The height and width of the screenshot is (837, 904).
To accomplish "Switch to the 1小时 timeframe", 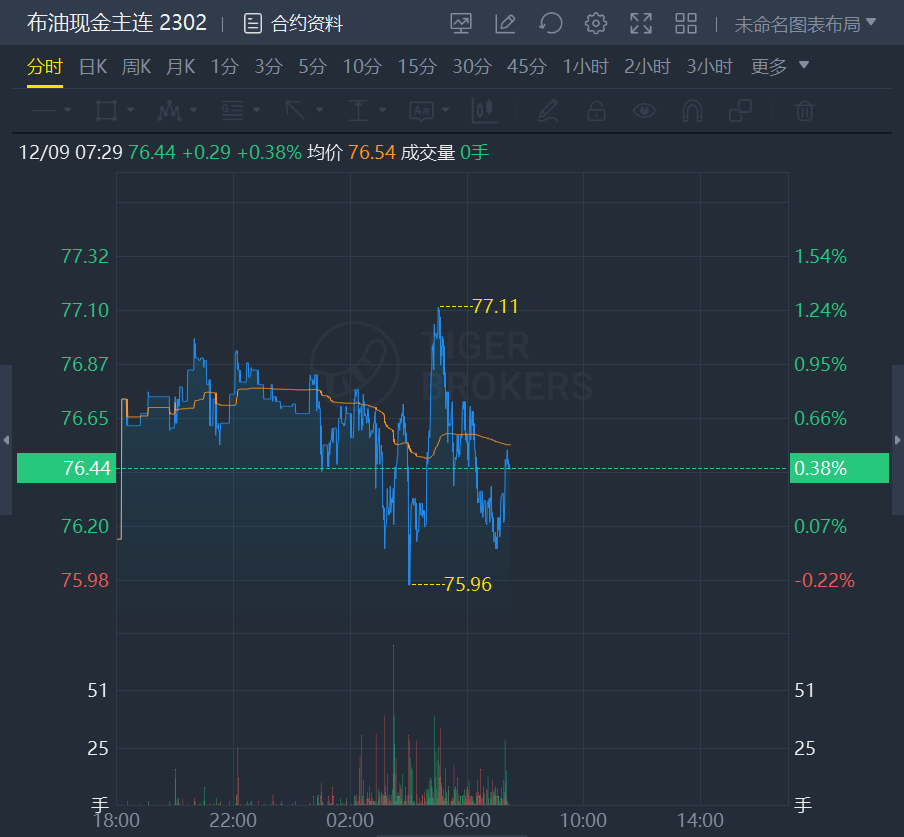I will coord(586,67).
